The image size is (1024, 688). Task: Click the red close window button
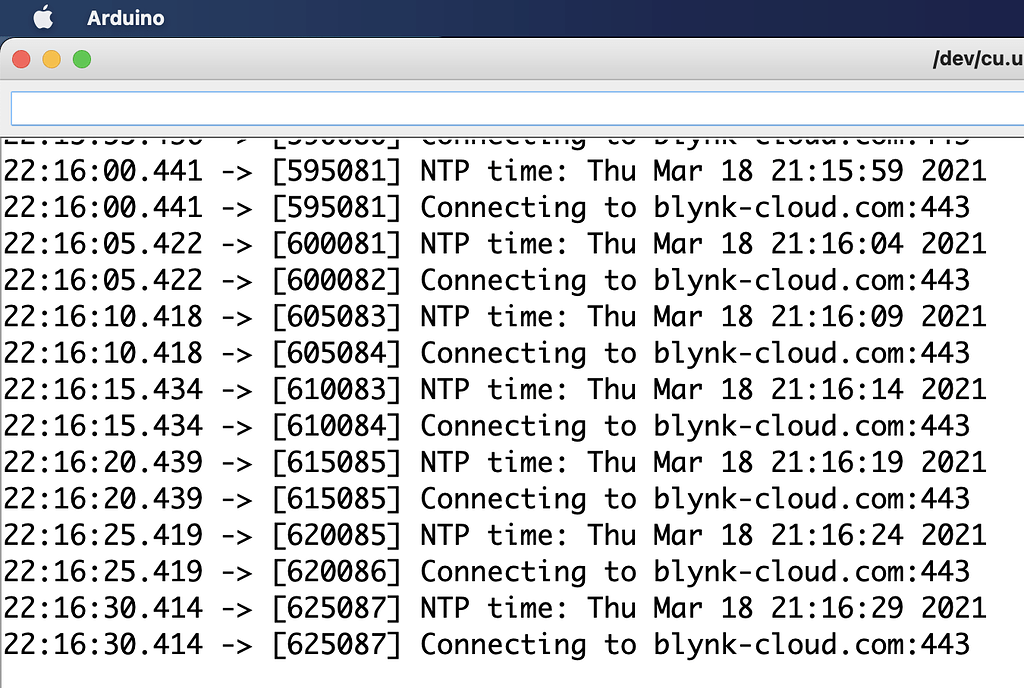point(20,59)
